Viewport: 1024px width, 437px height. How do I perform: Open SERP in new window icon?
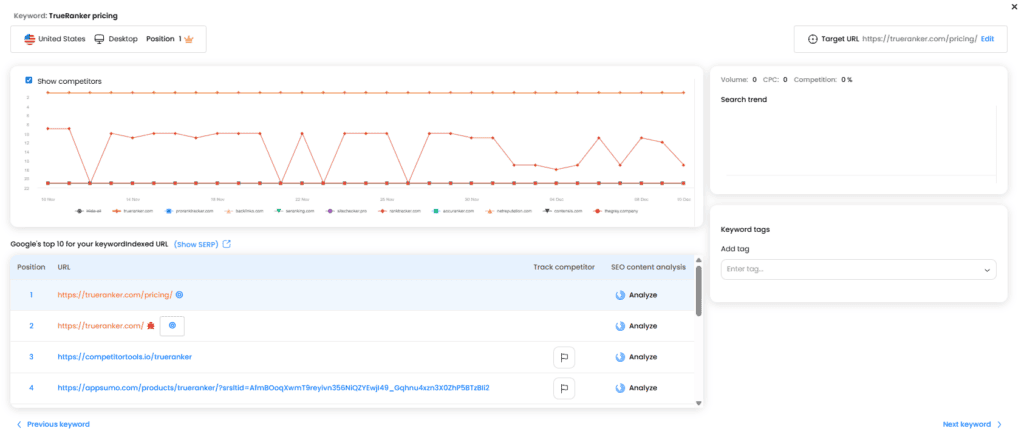pos(227,244)
